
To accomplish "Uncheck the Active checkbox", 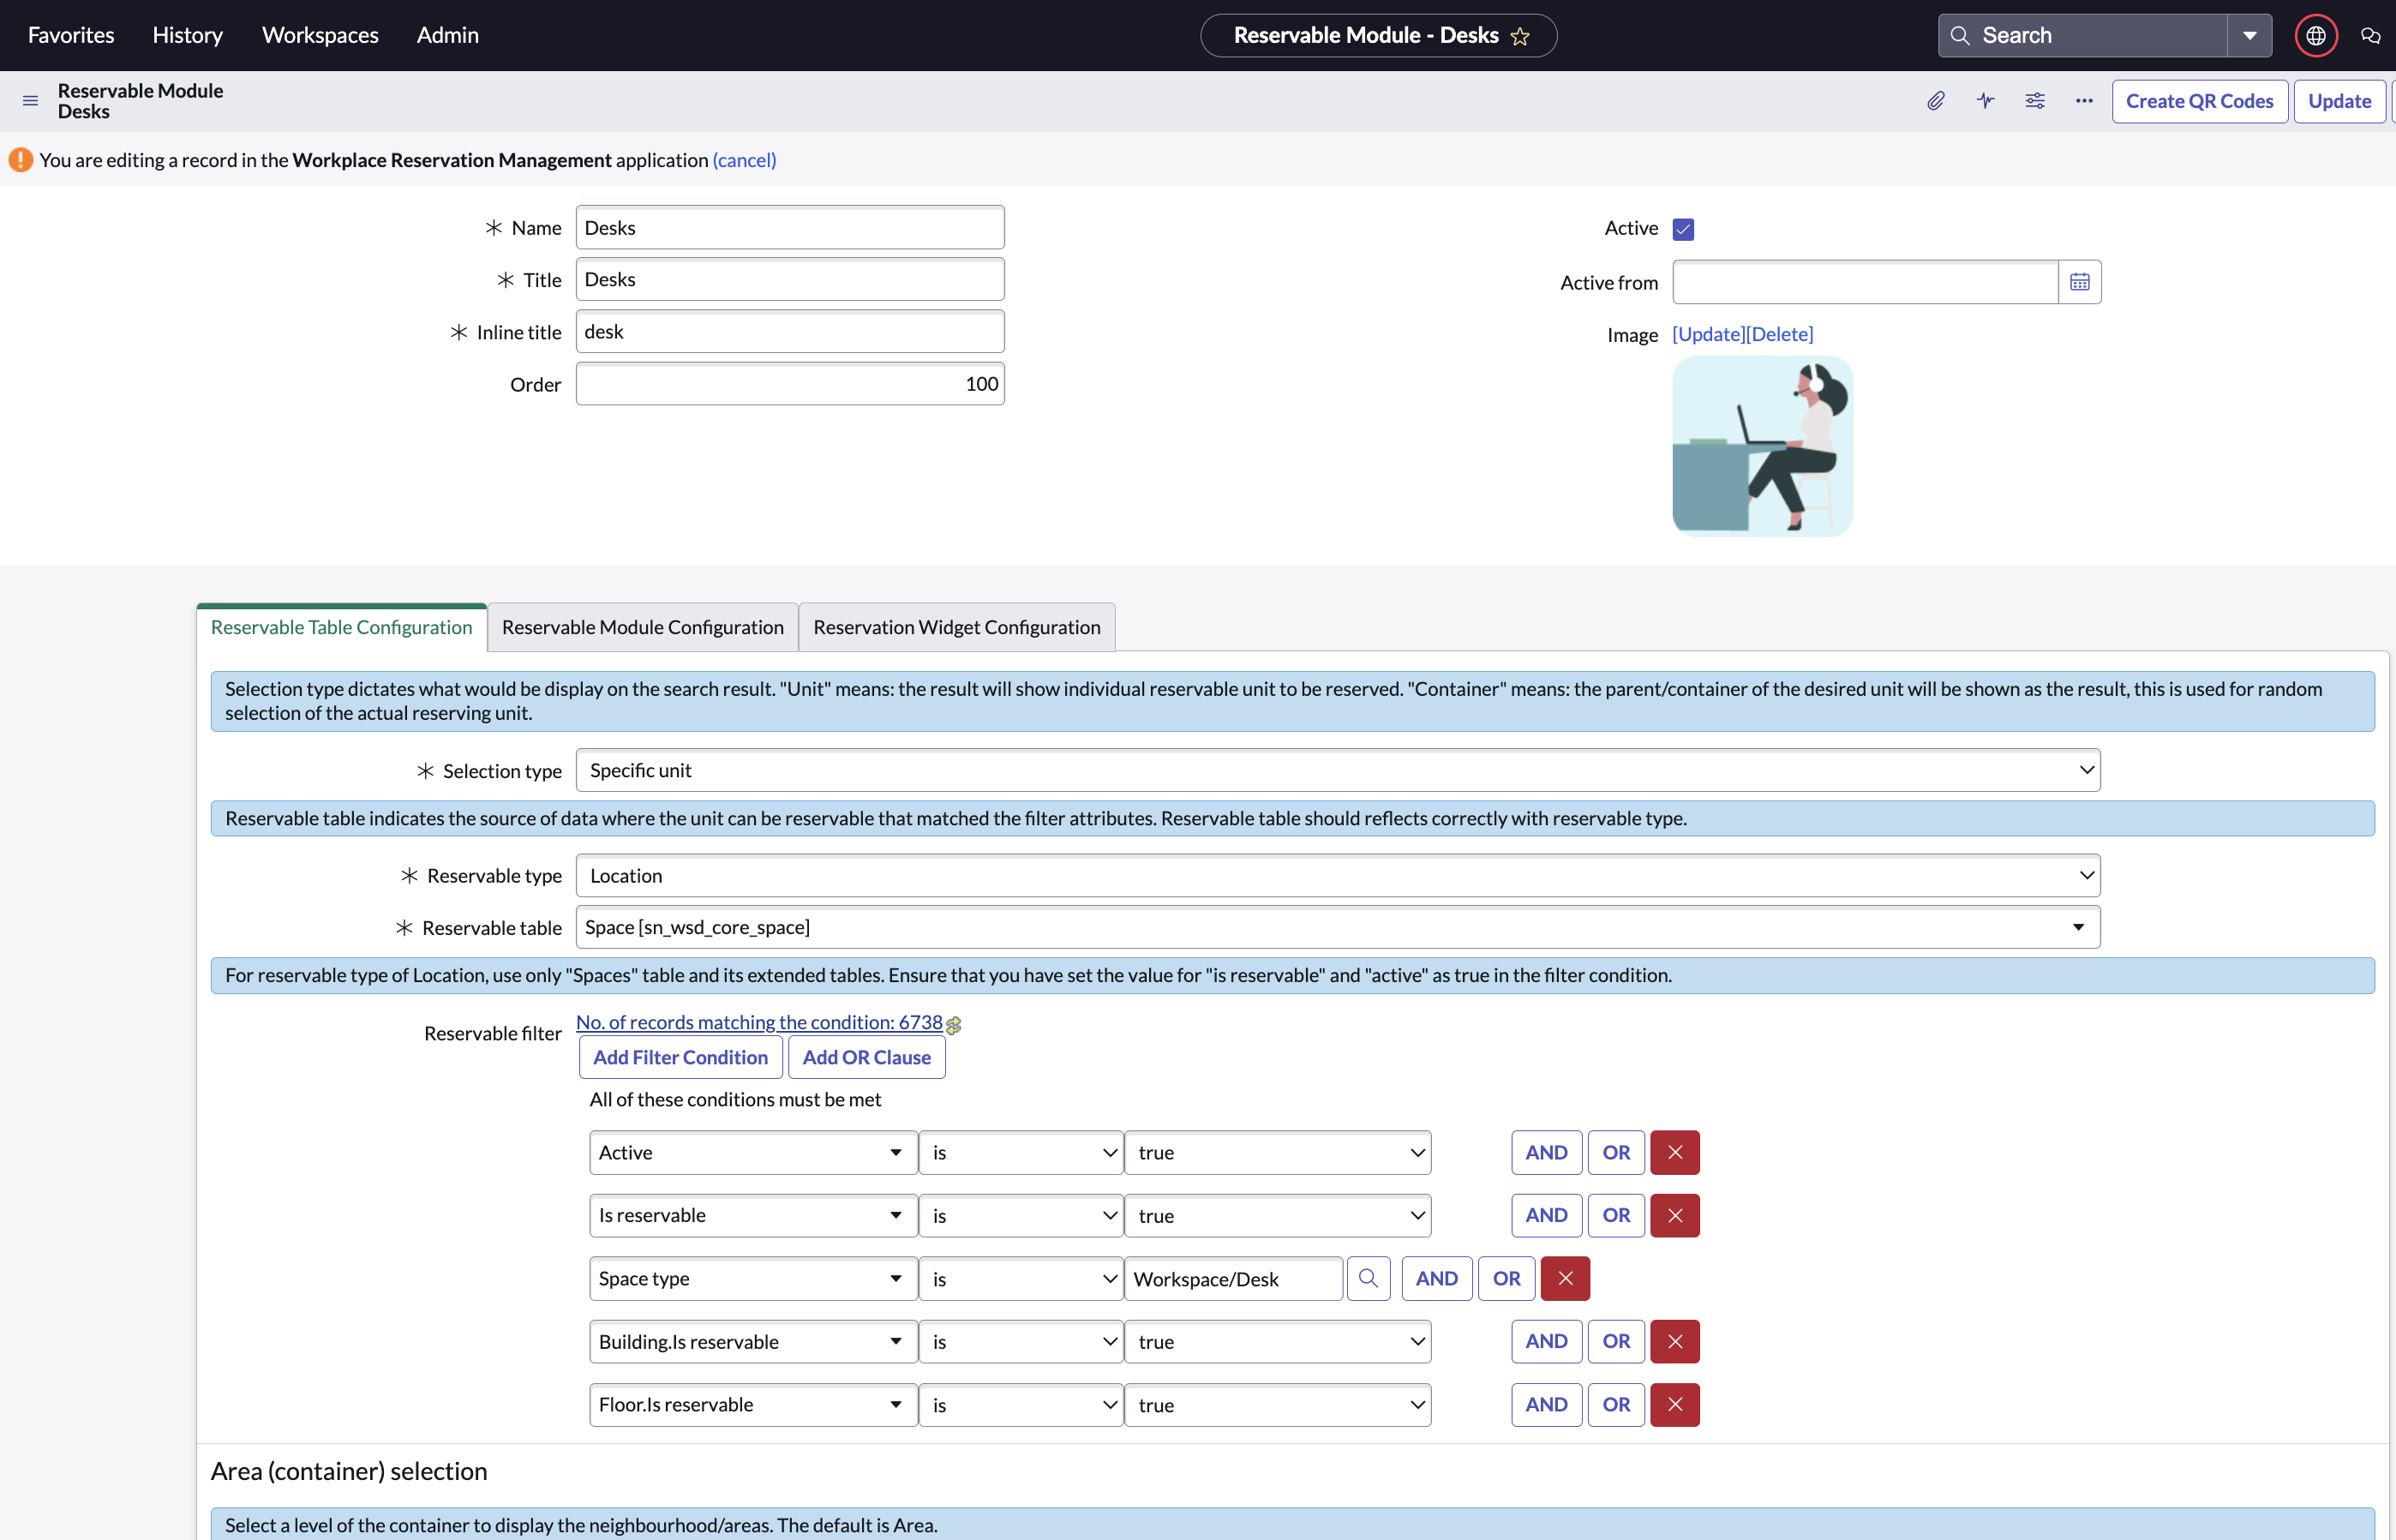I will point(1683,229).
